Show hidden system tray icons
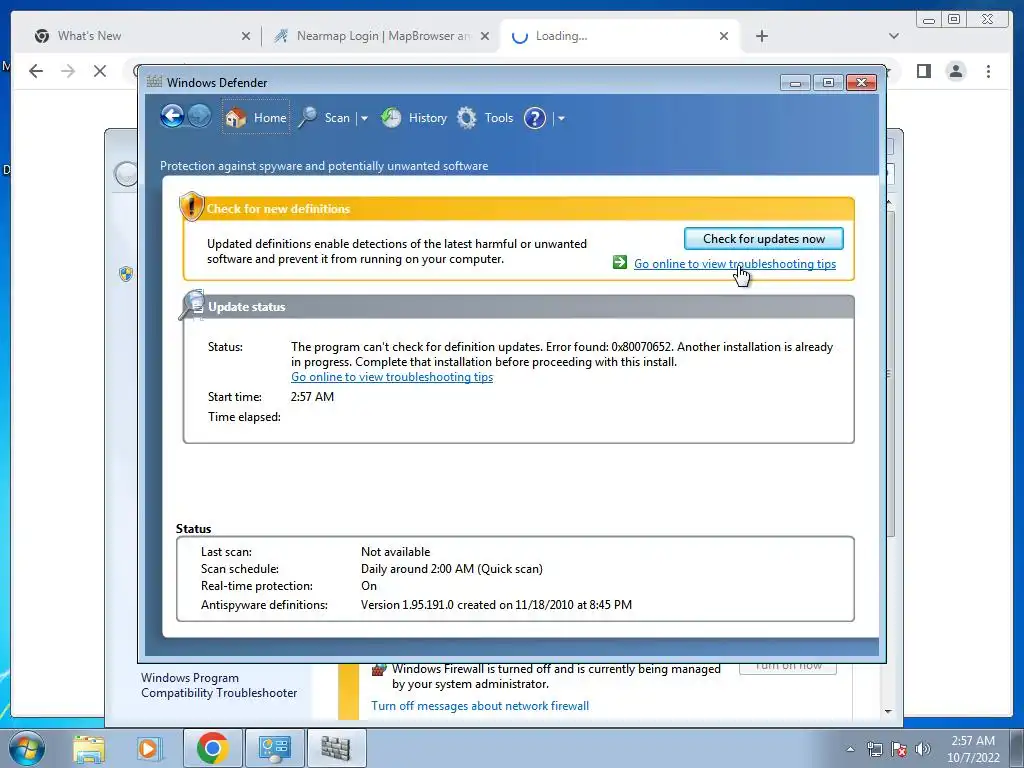This screenshot has width=1024, height=768. [x=850, y=749]
